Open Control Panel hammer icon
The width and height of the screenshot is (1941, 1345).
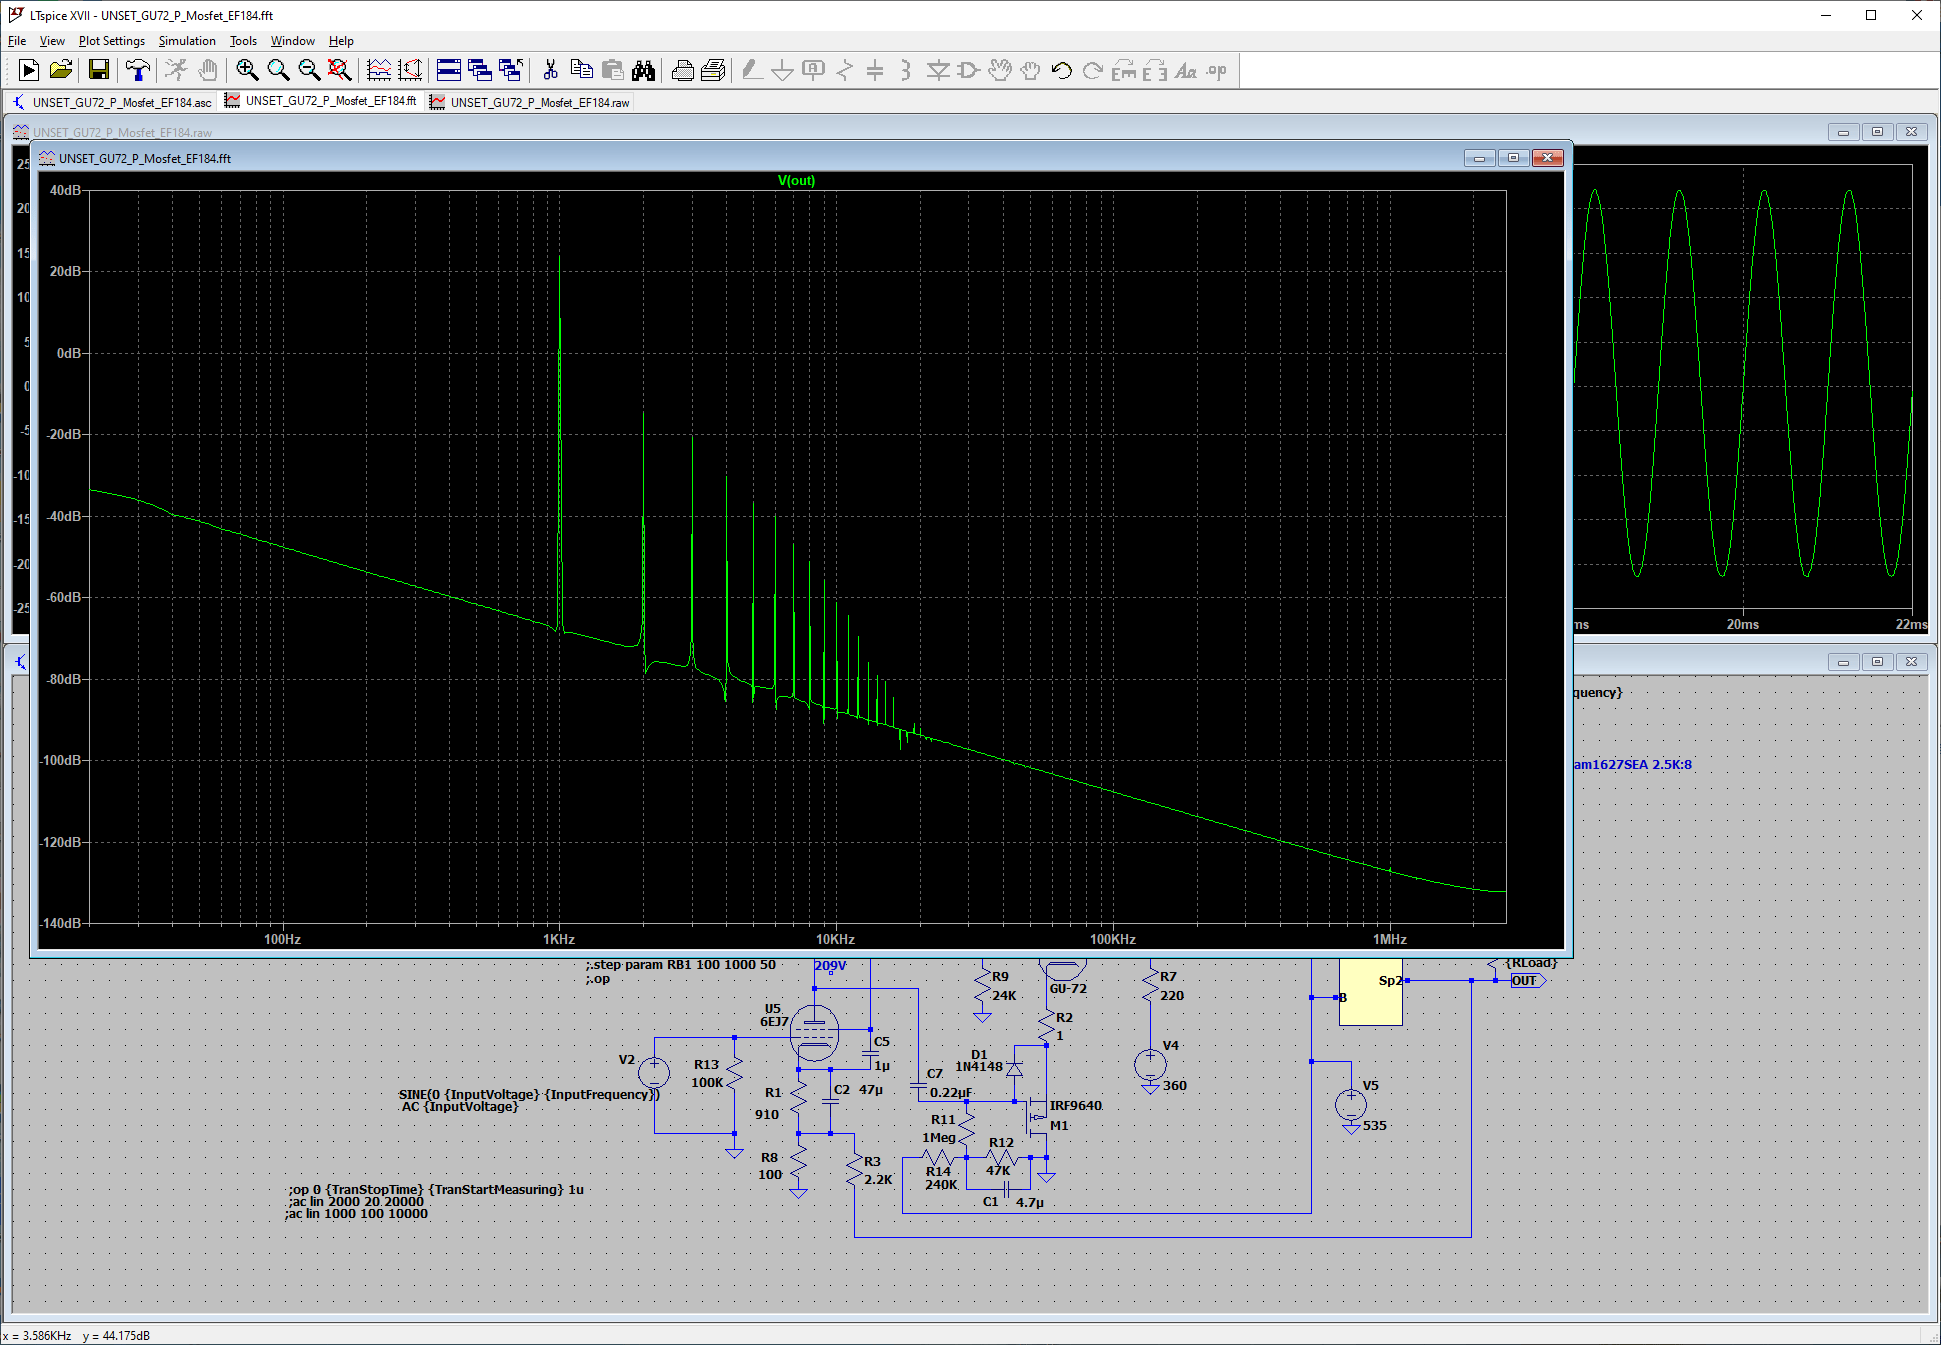[137, 70]
